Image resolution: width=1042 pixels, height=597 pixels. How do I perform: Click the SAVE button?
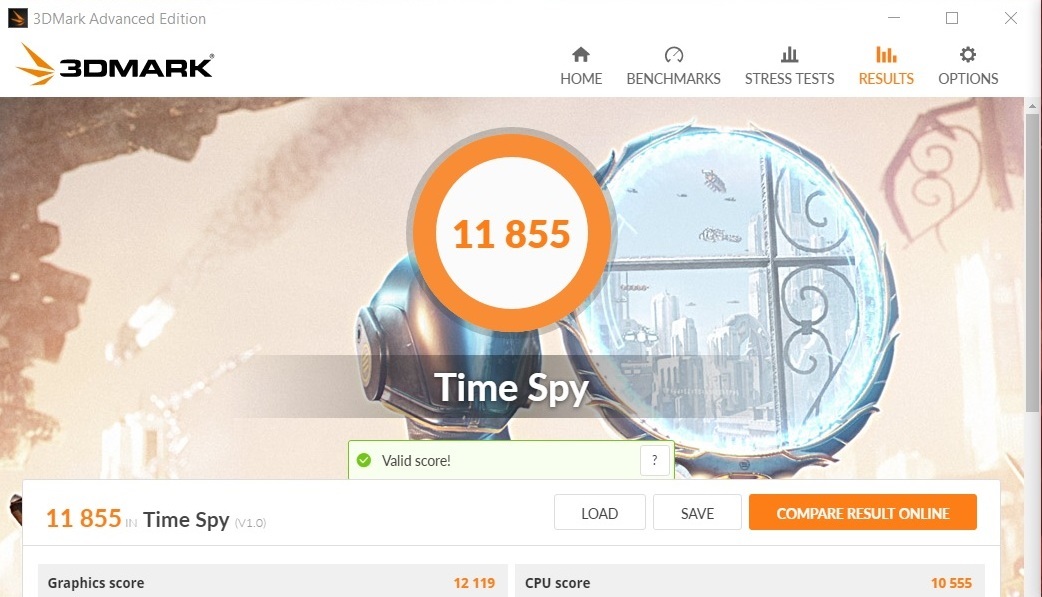[697, 513]
